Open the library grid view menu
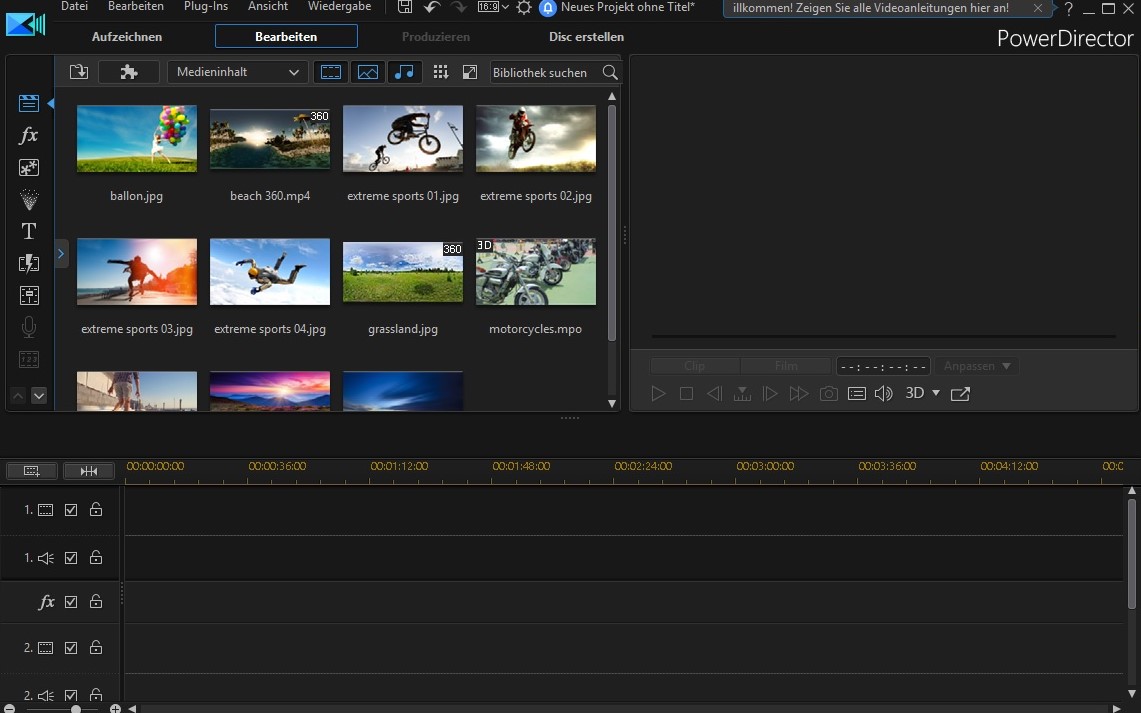The height and width of the screenshot is (713, 1141). point(440,72)
